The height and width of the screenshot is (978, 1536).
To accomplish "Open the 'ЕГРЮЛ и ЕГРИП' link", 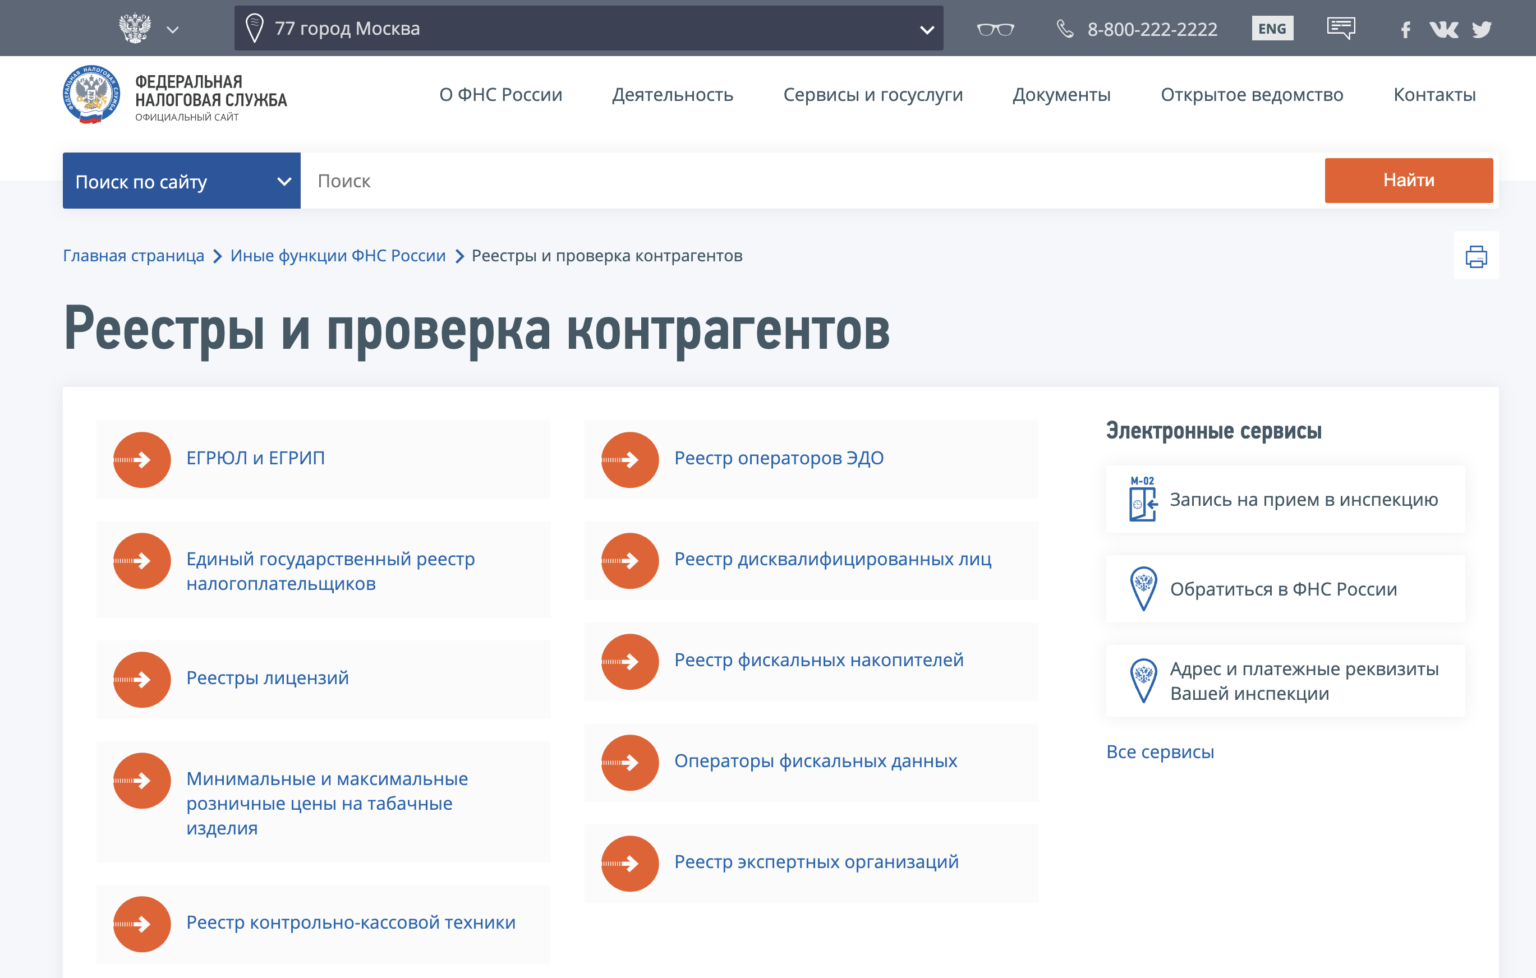I will click(256, 458).
